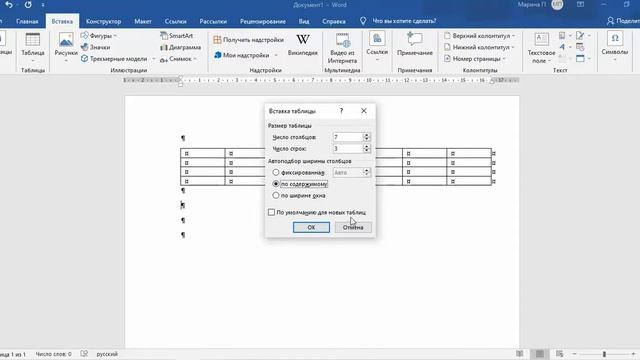Switch to web layout view icon
This screenshot has width=640, height=360.
[x=560, y=354]
